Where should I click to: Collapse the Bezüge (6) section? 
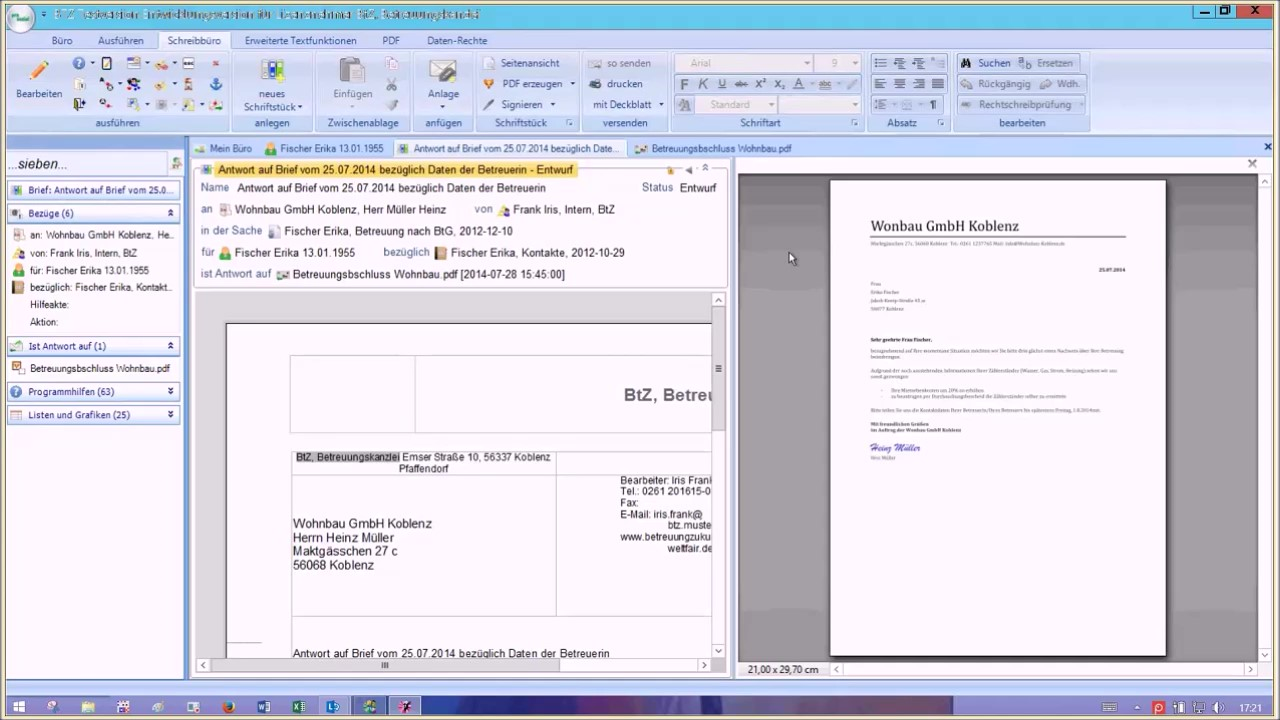[170, 213]
